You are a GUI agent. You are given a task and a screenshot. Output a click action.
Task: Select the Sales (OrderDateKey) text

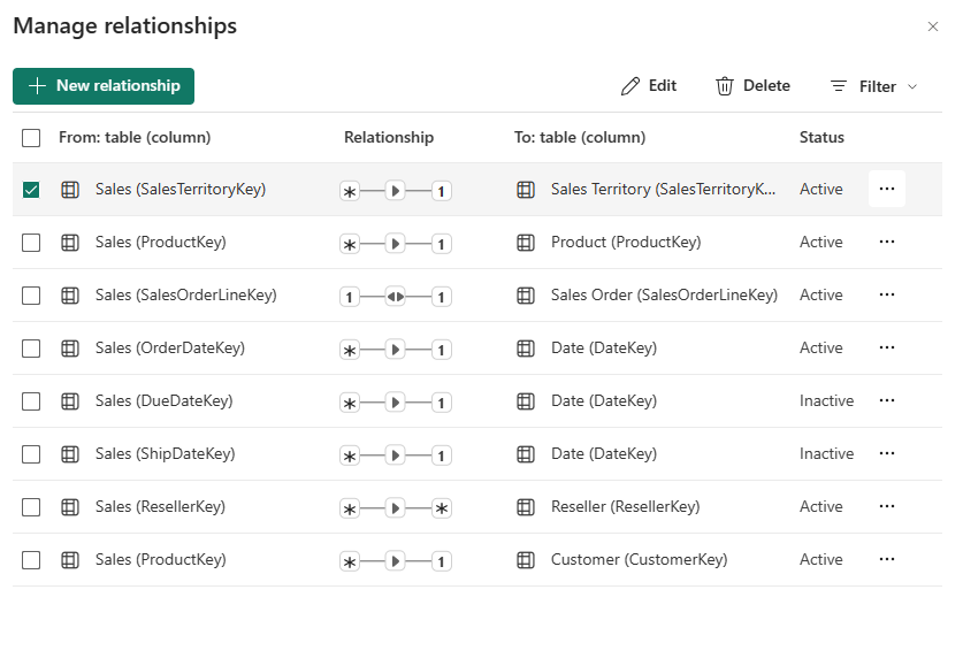(170, 348)
